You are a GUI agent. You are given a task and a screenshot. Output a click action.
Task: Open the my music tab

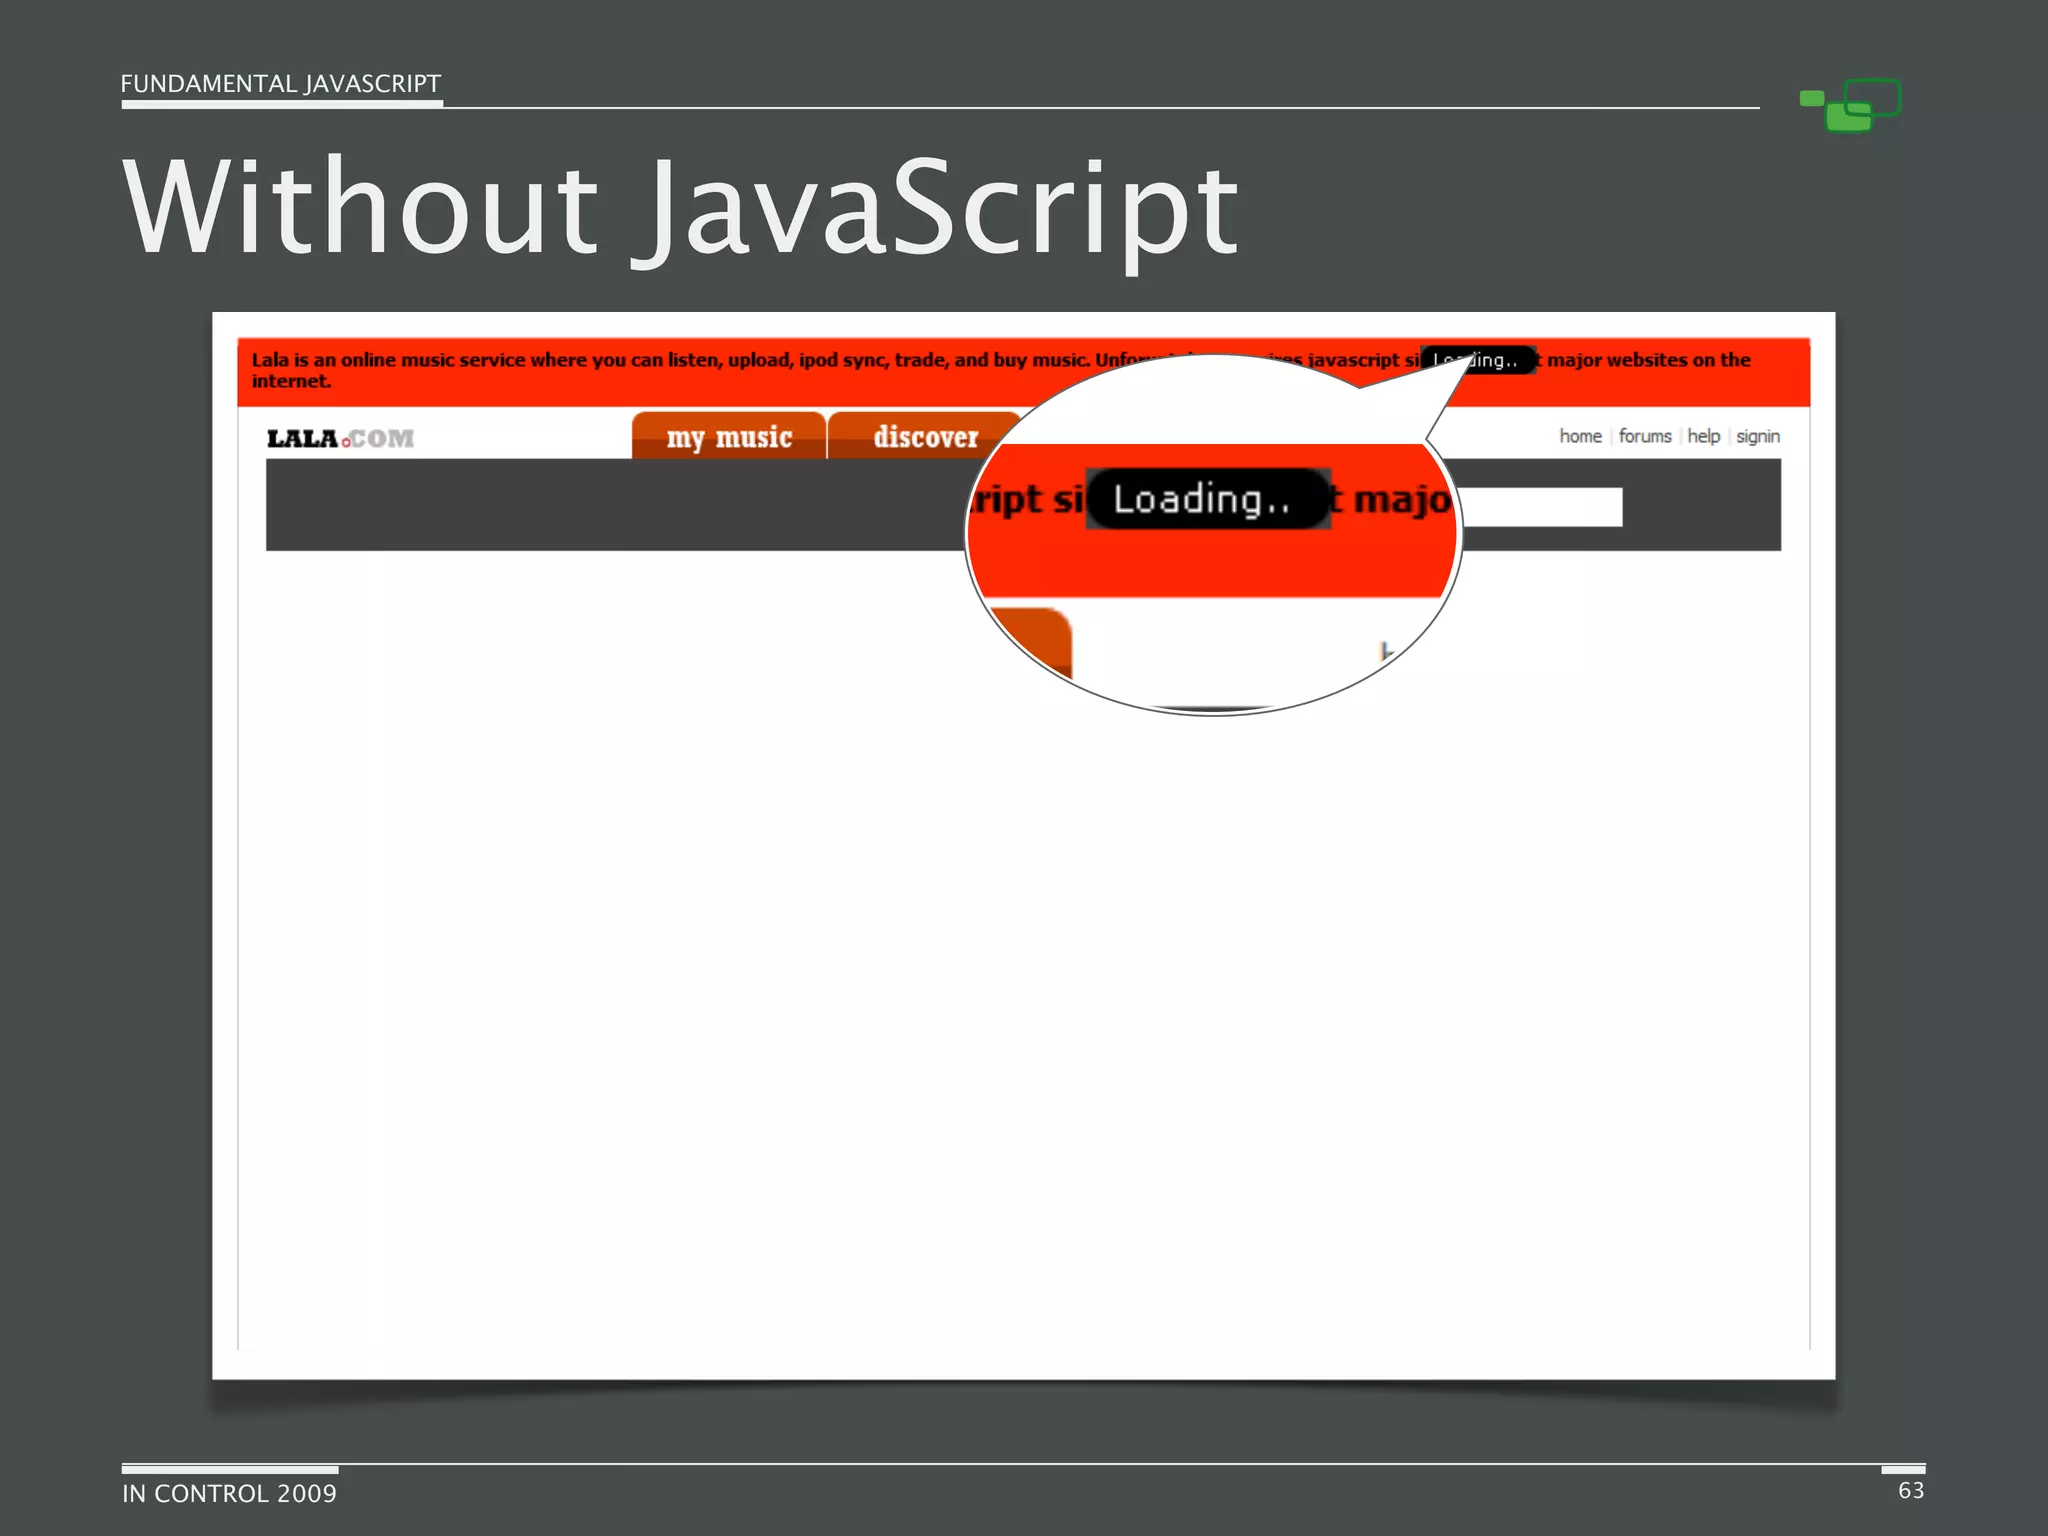(x=729, y=437)
